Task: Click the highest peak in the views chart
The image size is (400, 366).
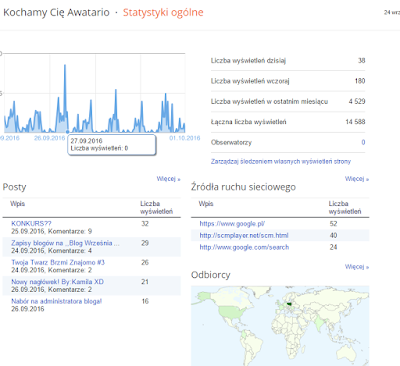Action: coord(65,65)
